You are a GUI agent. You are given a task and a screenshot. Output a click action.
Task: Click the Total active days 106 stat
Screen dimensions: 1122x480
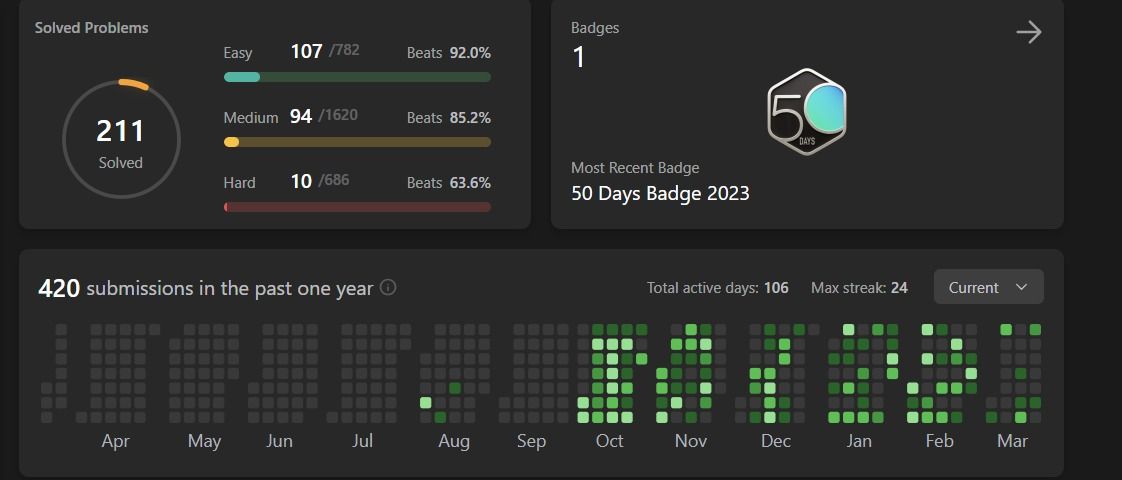coord(717,288)
